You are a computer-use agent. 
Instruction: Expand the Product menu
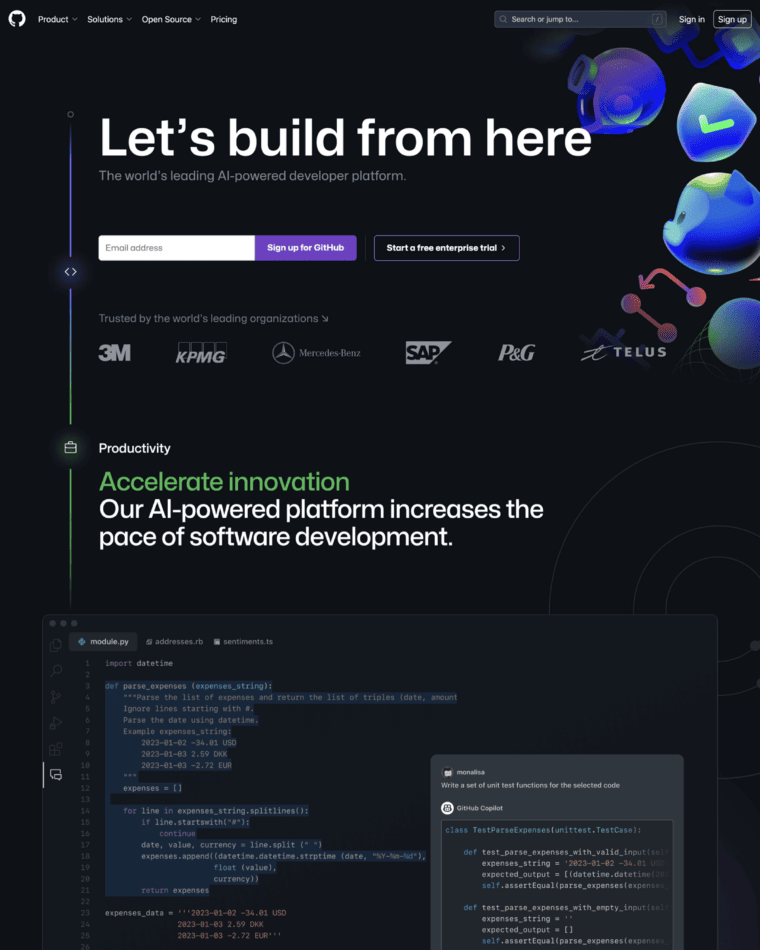click(x=58, y=19)
